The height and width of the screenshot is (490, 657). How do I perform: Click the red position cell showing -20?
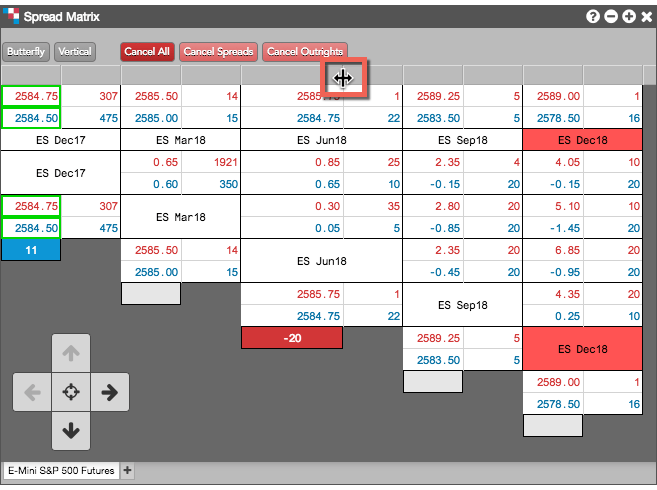pyautogui.click(x=292, y=338)
